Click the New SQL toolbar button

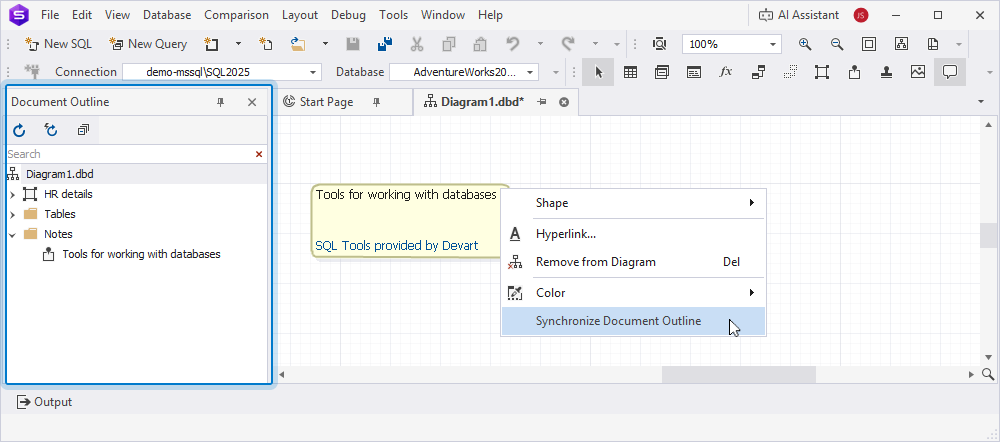point(58,44)
